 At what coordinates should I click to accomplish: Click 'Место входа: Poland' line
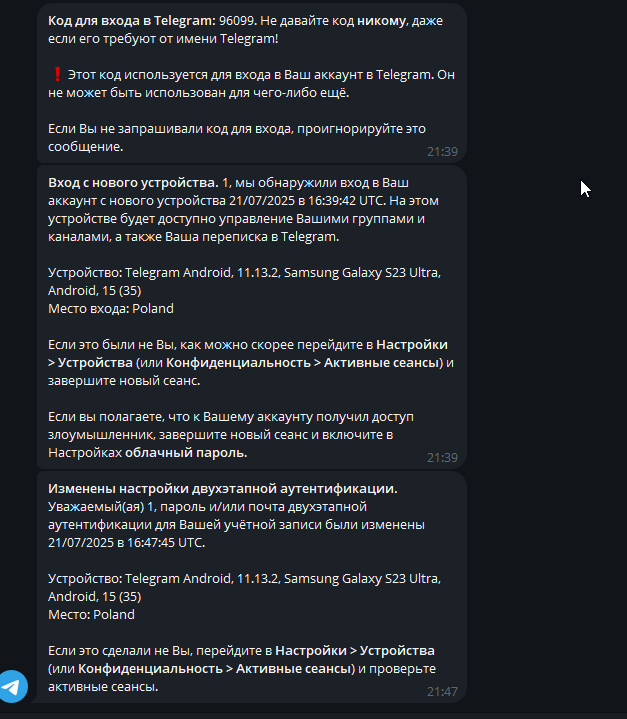(x=111, y=309)
